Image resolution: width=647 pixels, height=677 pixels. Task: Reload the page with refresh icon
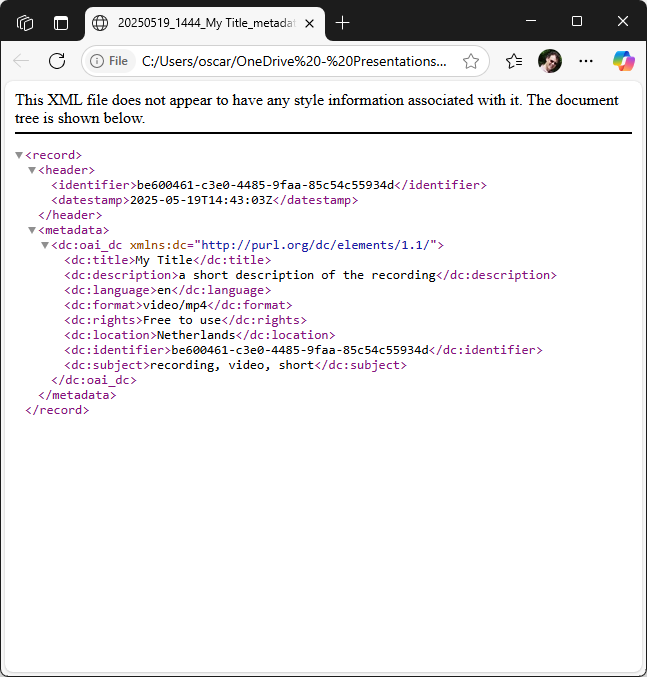click(x=57, y=61)
